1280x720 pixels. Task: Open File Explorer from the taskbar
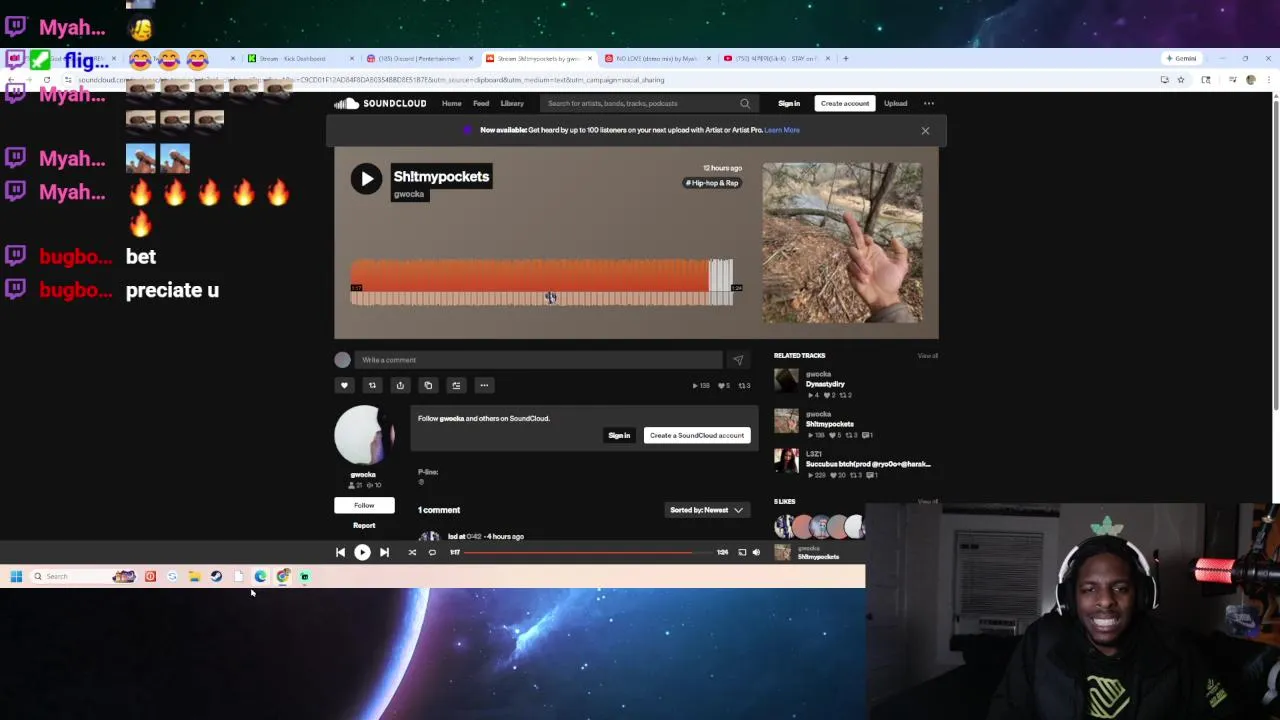194,576
